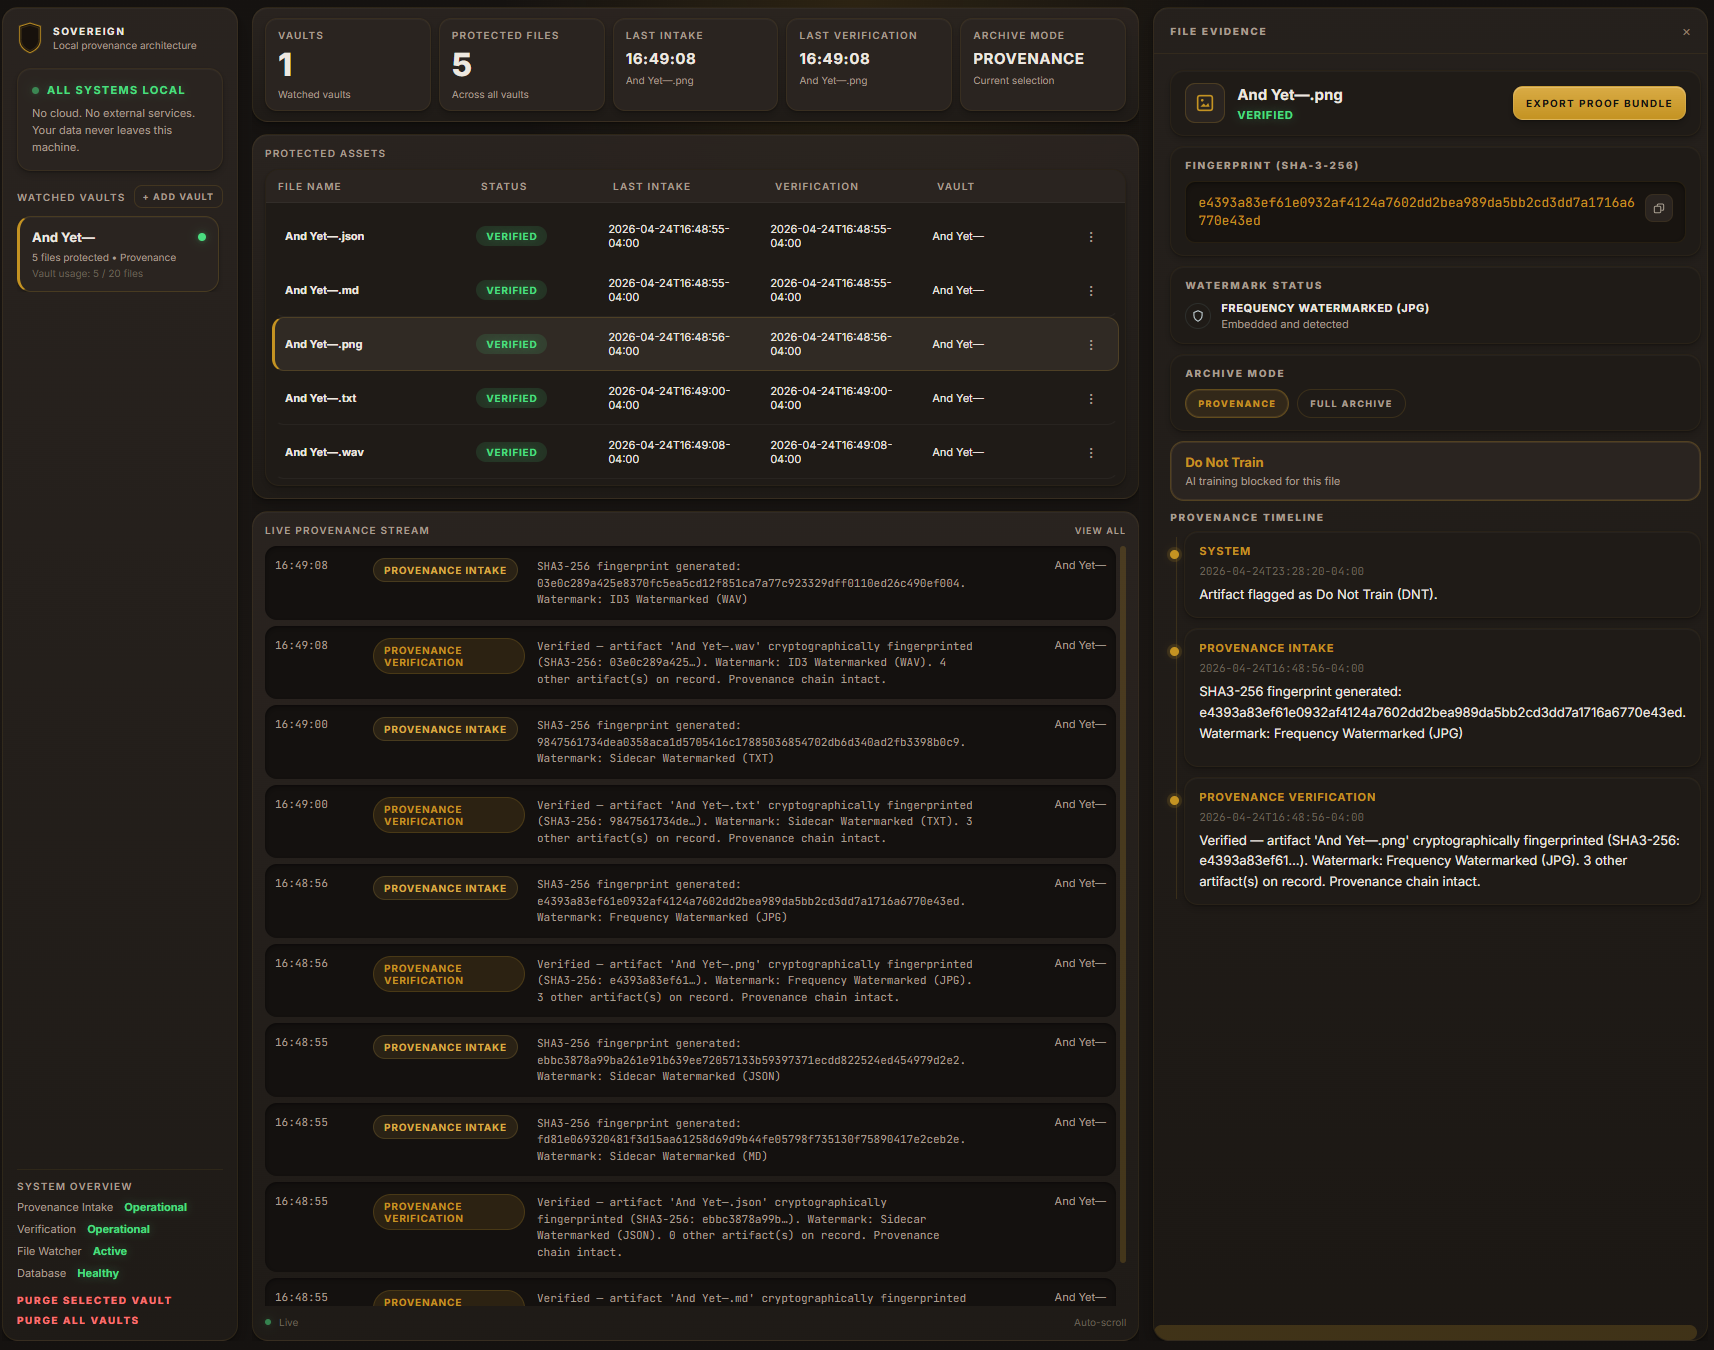The height and width of the screenshot is (1350, 1714).
Task: Click the Provenance Verification timeline marker dot
Action: (x=1174, y=800)
